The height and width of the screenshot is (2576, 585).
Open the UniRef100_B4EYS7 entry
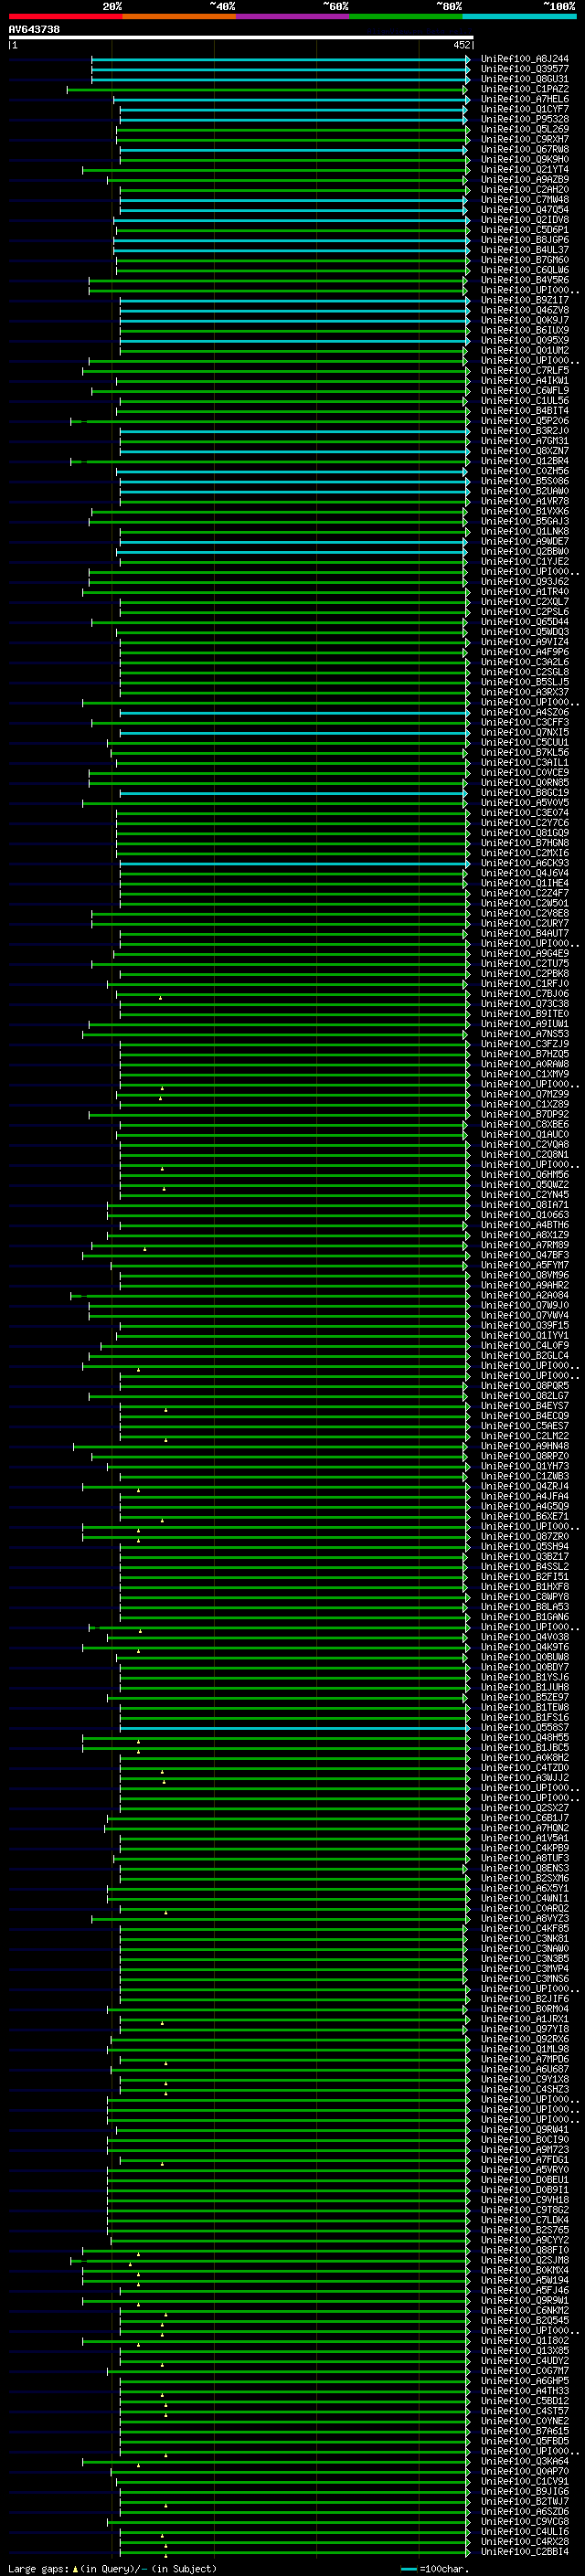525,1406
